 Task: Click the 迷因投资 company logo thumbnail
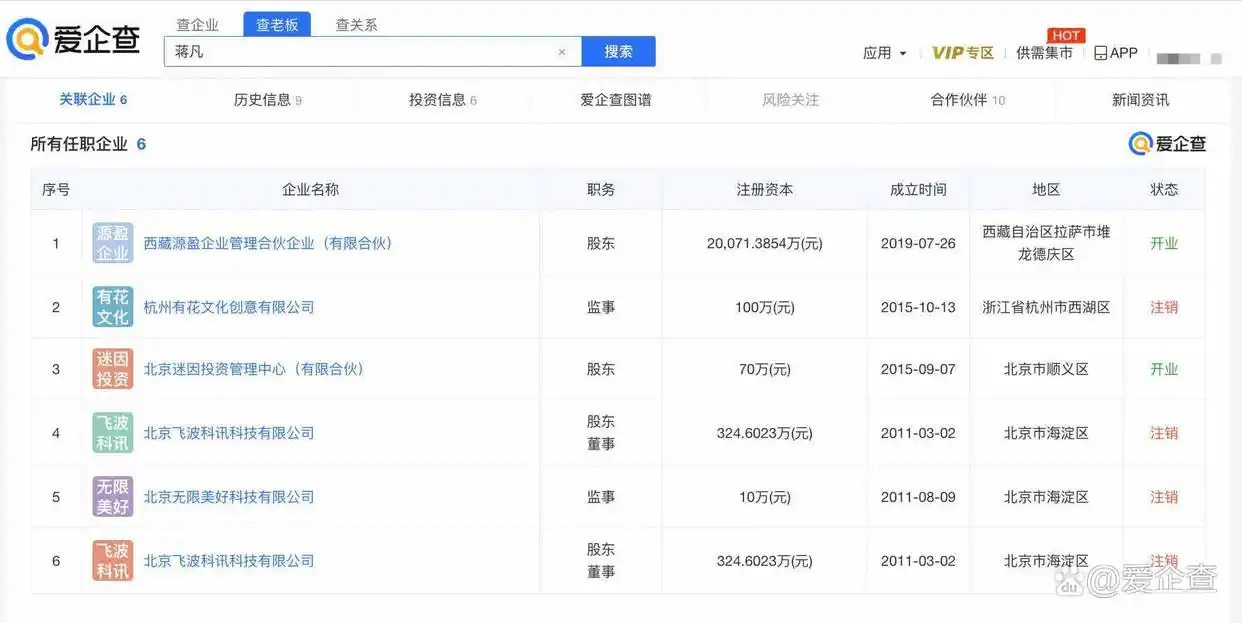(x=113, y=369)
